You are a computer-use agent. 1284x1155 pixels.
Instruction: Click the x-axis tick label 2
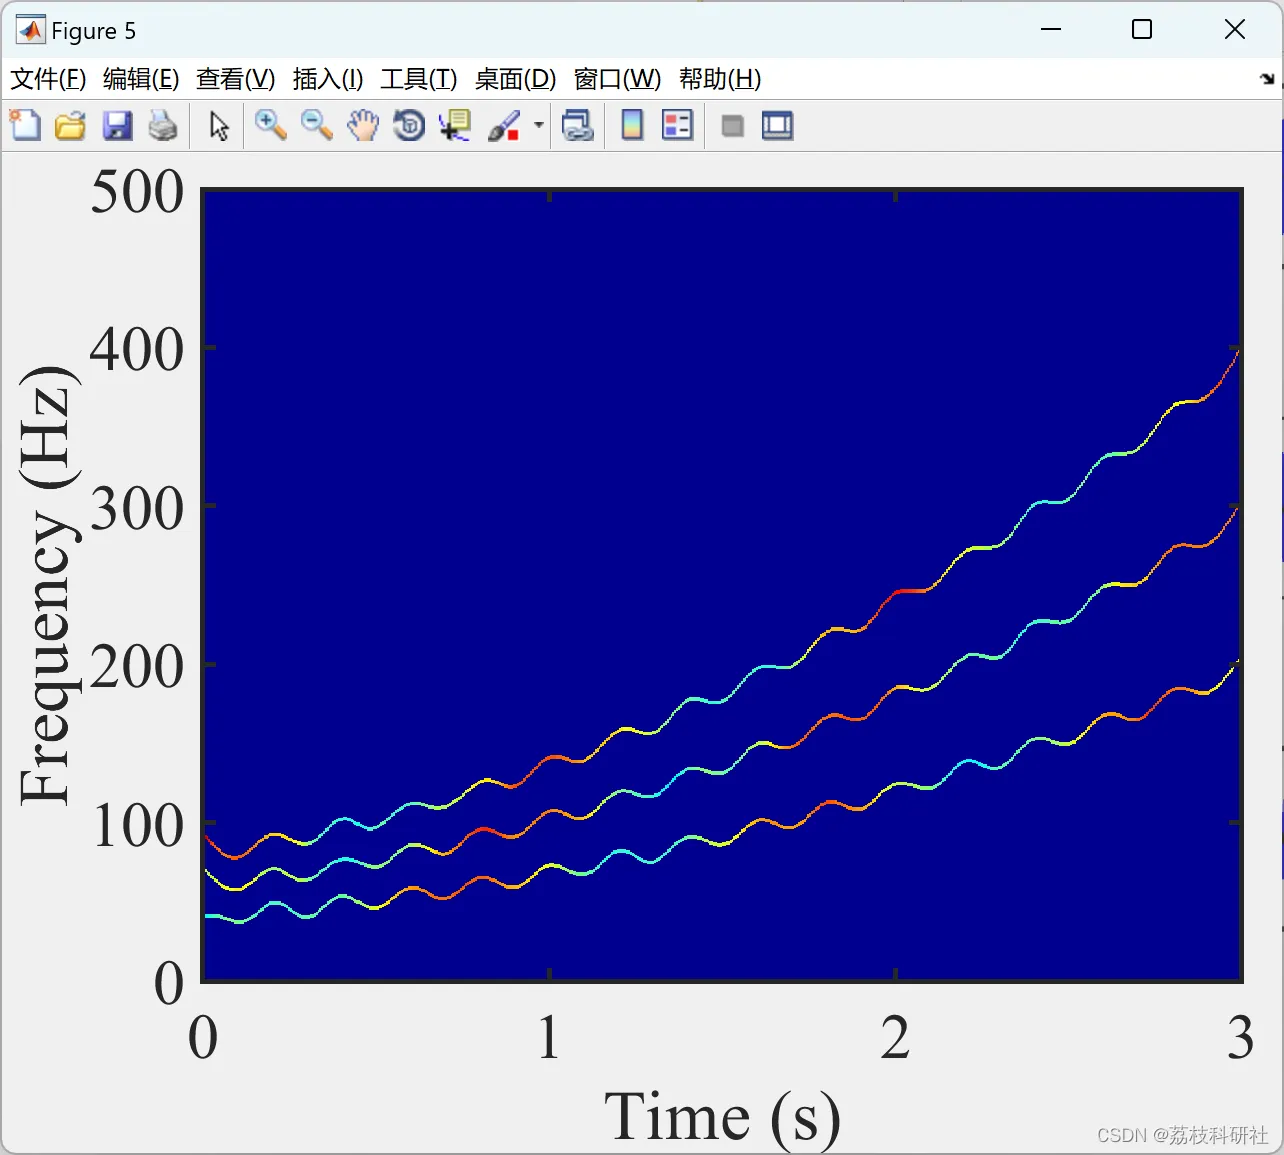(895, 1038)
